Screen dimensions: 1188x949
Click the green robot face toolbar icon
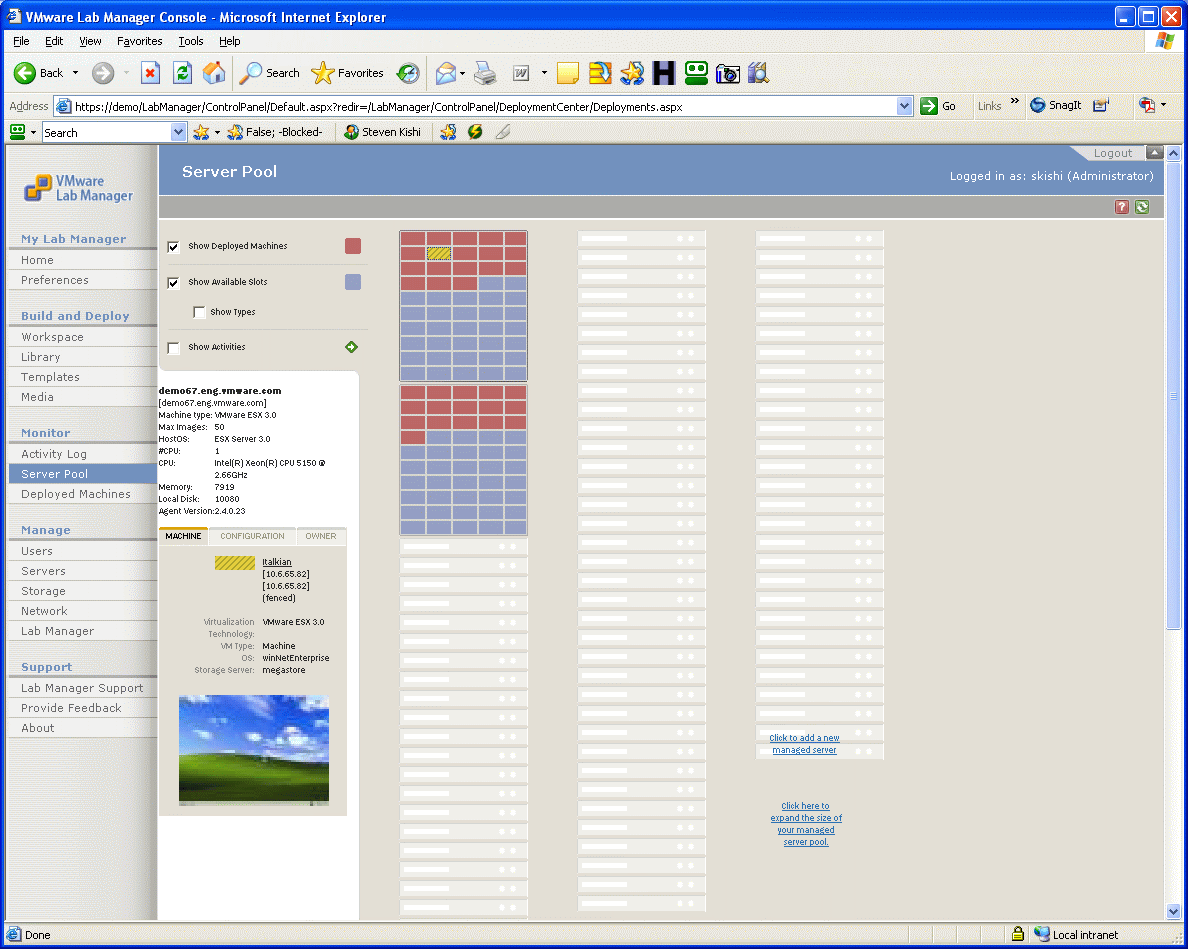696,73
